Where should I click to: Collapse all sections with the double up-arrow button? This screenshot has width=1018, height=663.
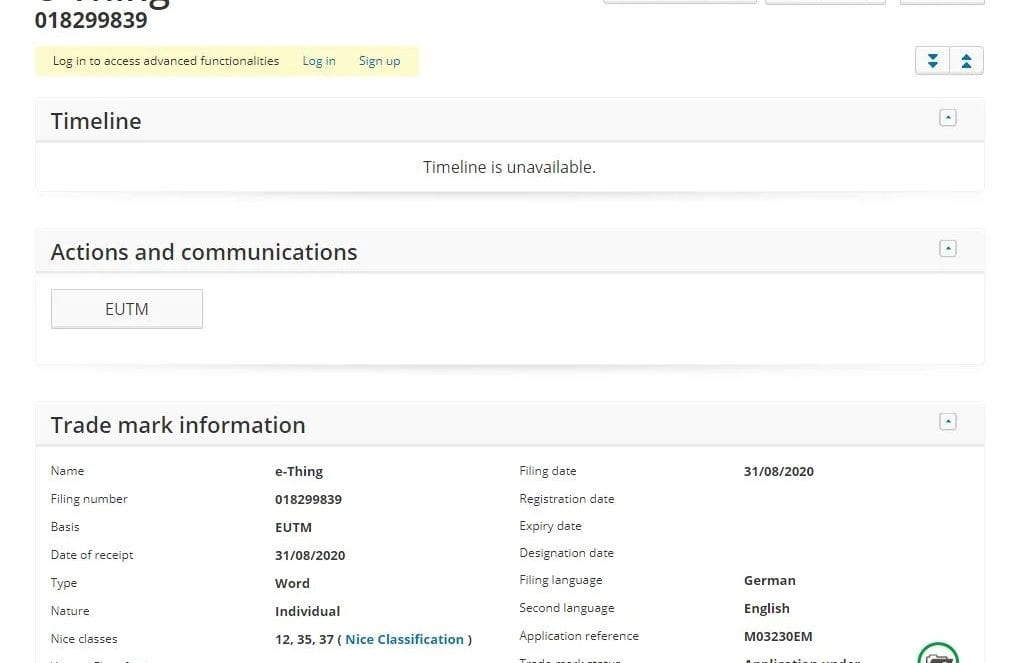pyautogui.click(x=967, y=61)
